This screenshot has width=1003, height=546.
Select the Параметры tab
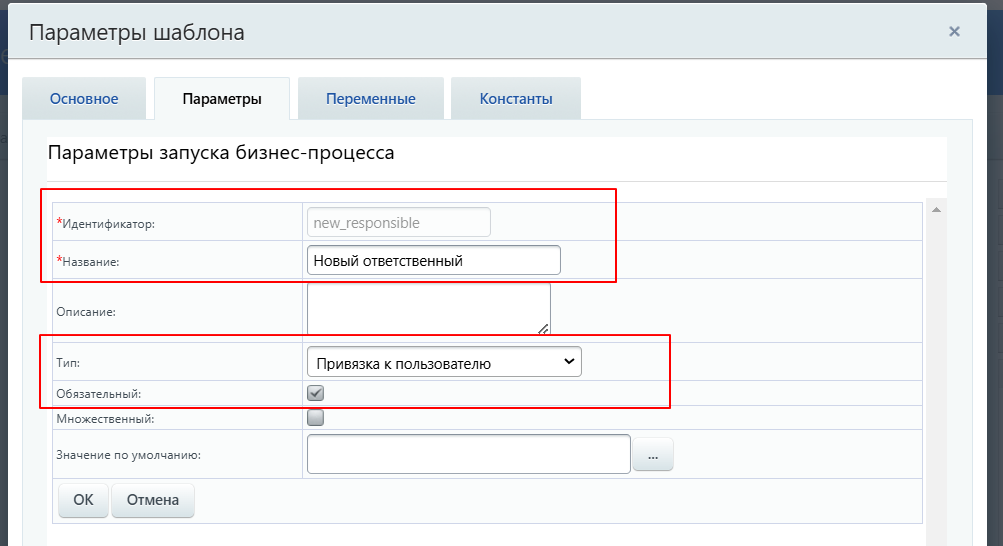tap(222, 99)
